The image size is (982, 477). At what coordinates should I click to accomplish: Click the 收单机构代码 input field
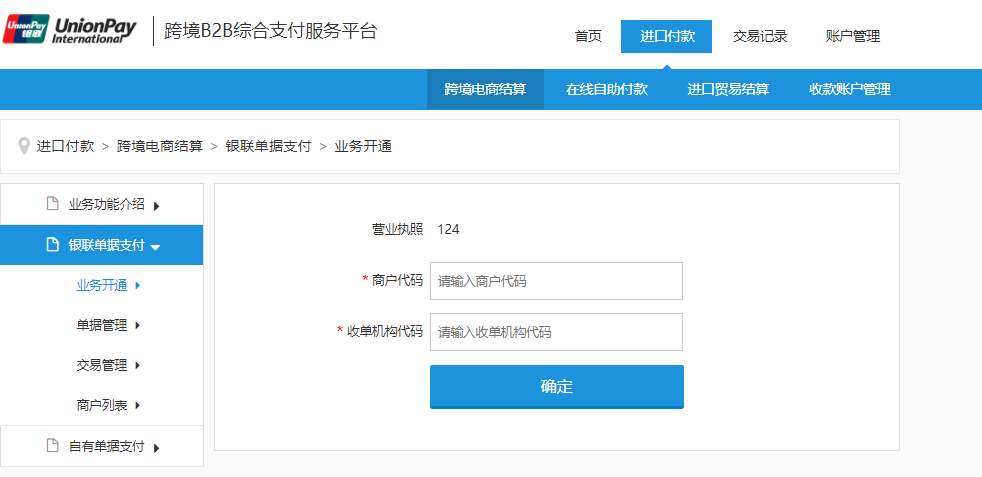click(556, 332)
